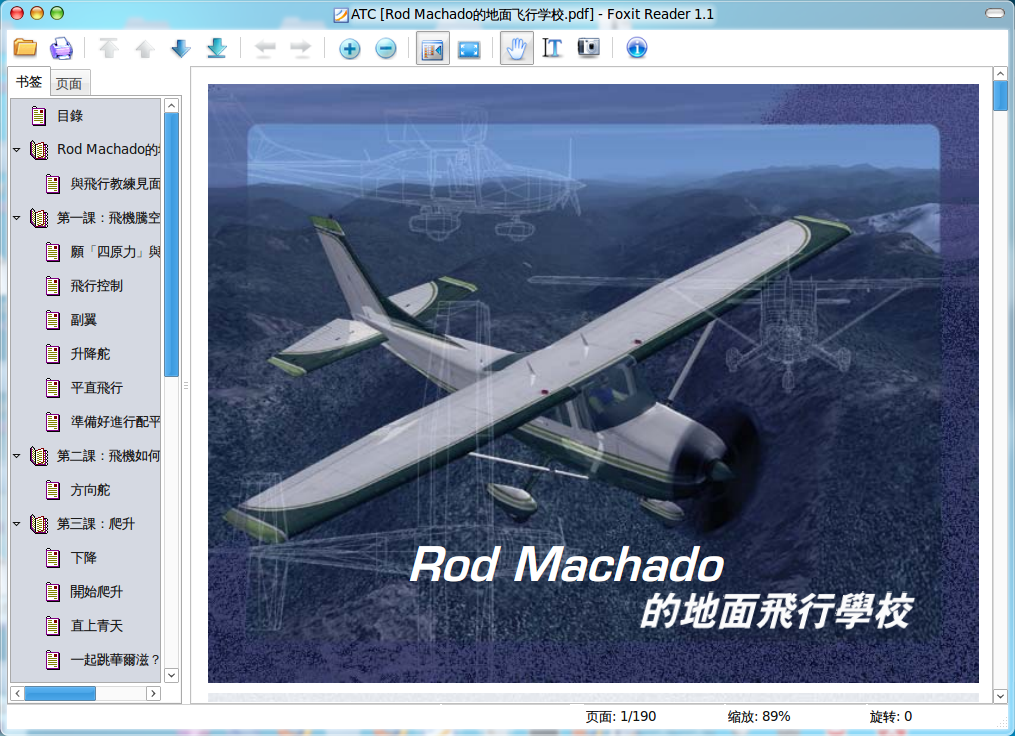1015x736 pixels.
Task: Select the Hand tool
Action: (x=517, y=49)
